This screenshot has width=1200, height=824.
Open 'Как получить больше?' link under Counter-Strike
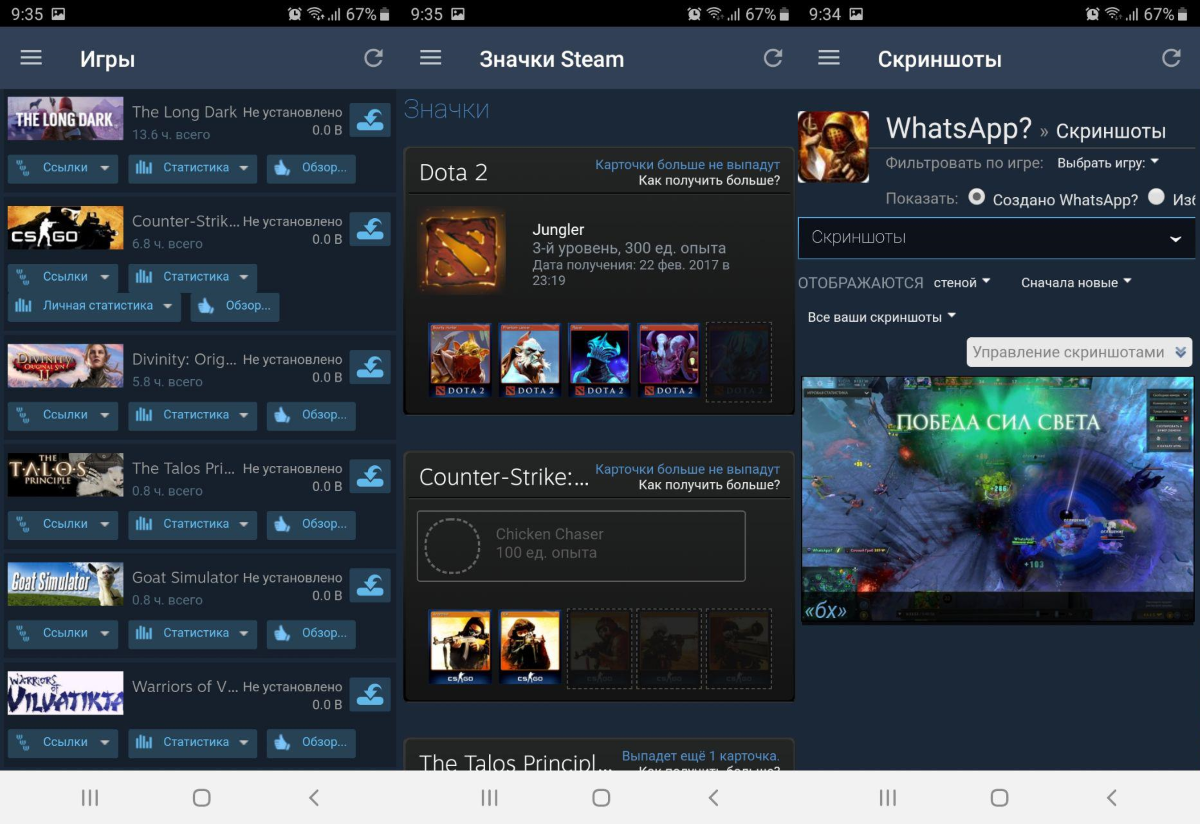pos(709,485)
